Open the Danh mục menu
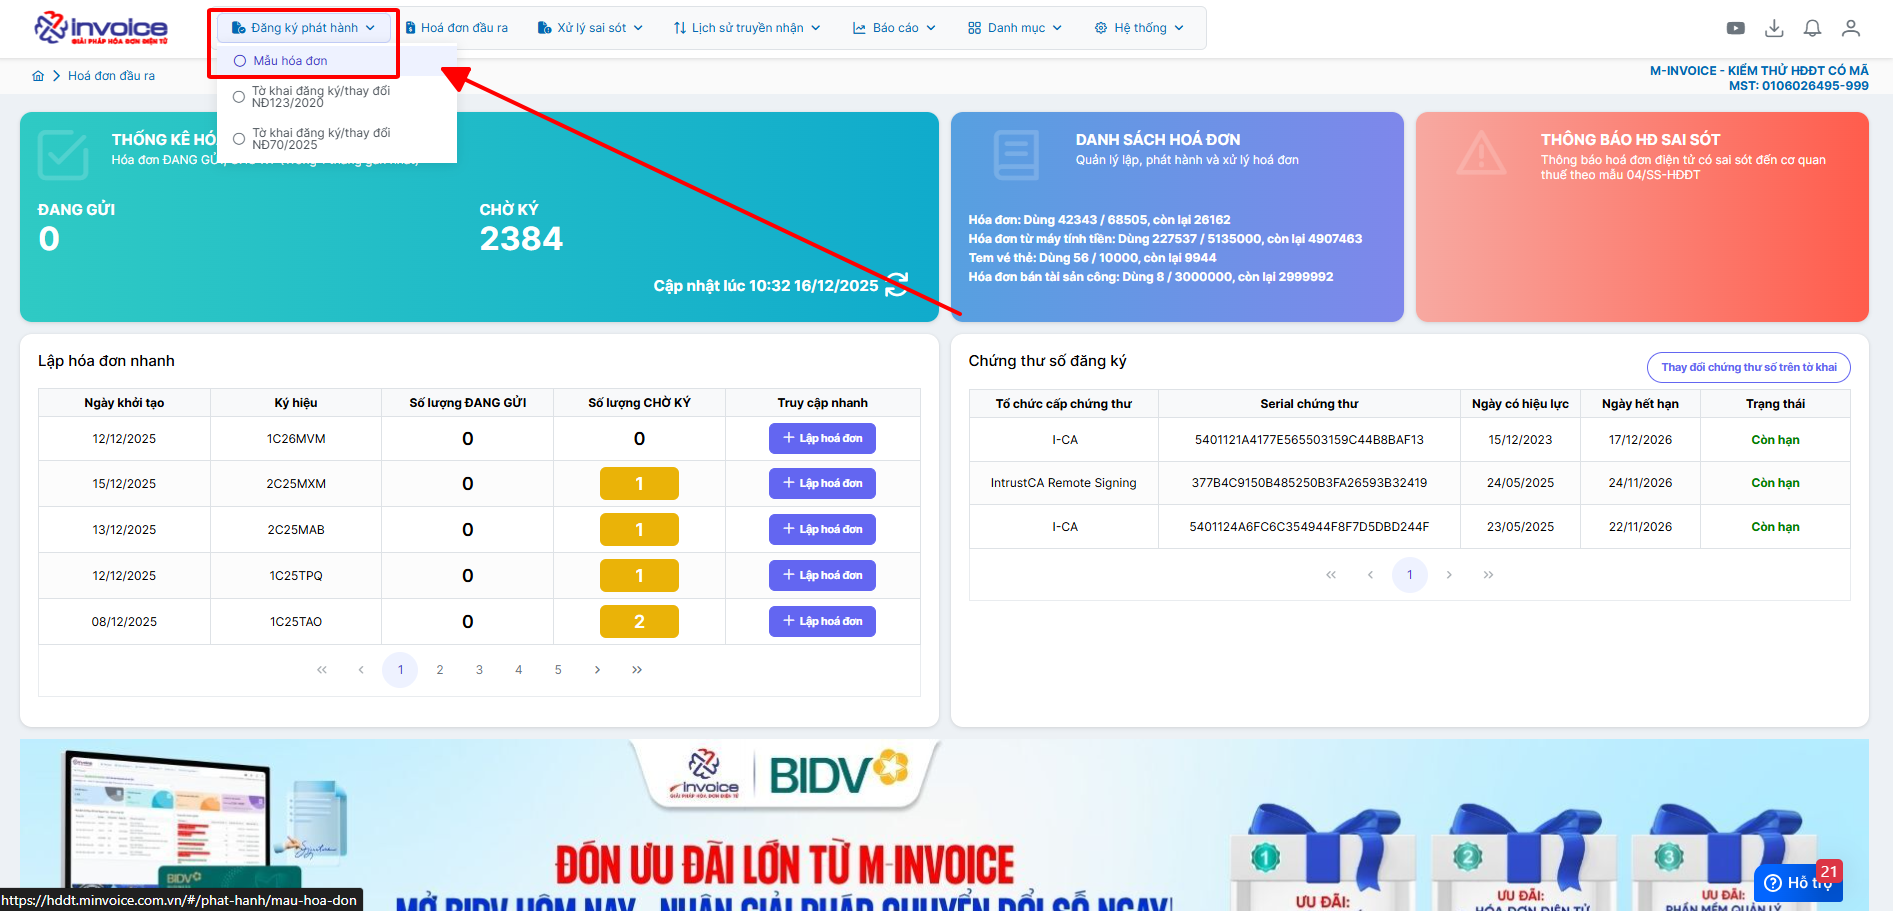 pos(1015,28)
